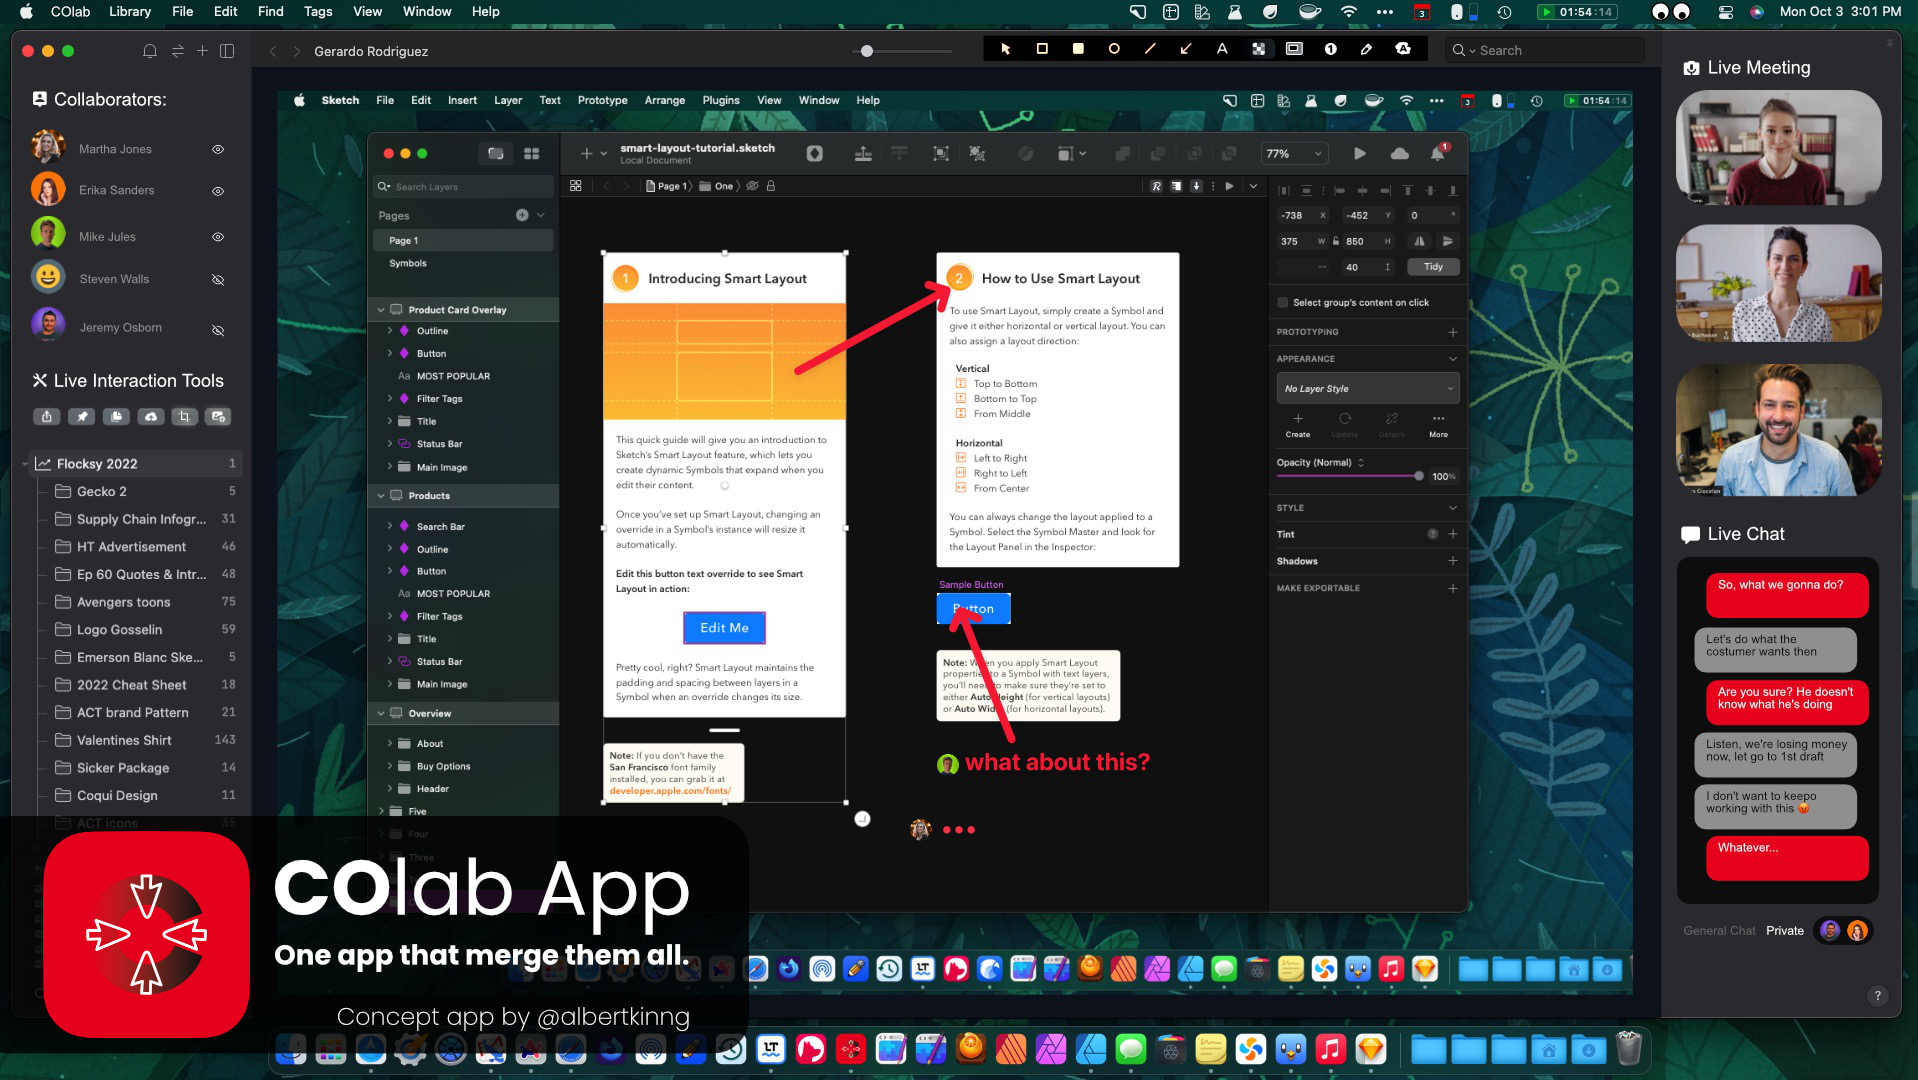Screen dimensions: 1918x1080
Task: Toggle visibility for Martha Jones
Action: pyautogui.click(x=218, y=149)
